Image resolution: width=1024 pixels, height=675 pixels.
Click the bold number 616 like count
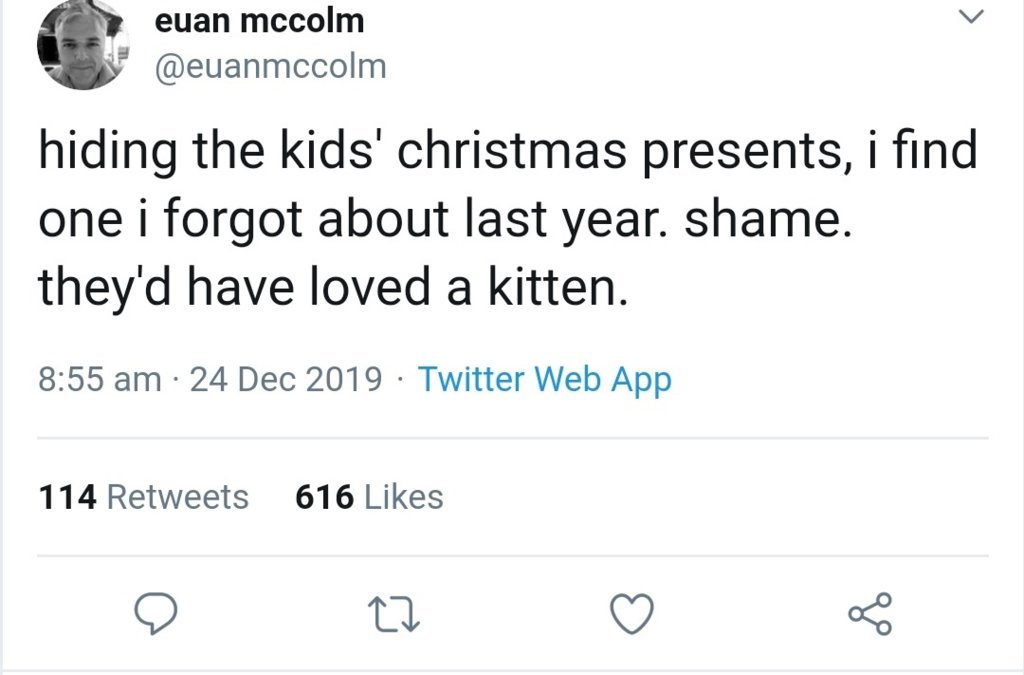(x=325, y=497)
